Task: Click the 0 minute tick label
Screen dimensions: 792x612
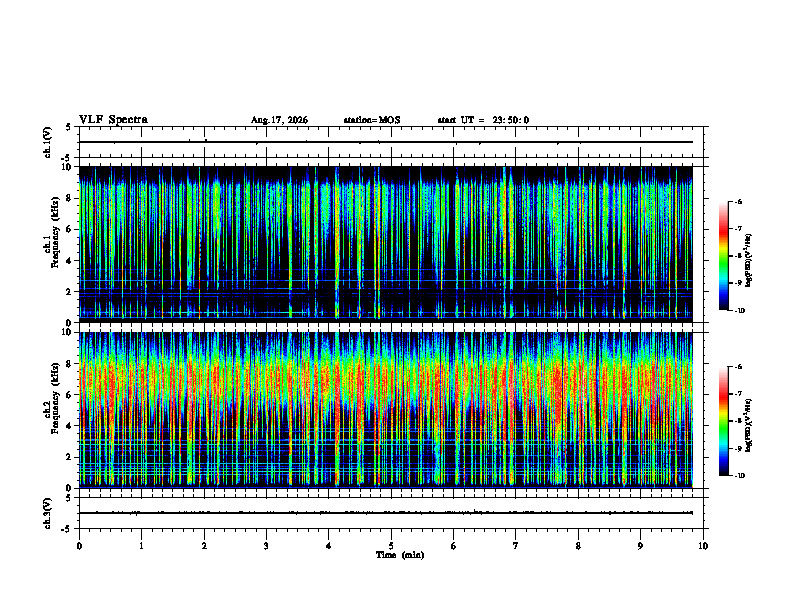Action: click(79, 546)
